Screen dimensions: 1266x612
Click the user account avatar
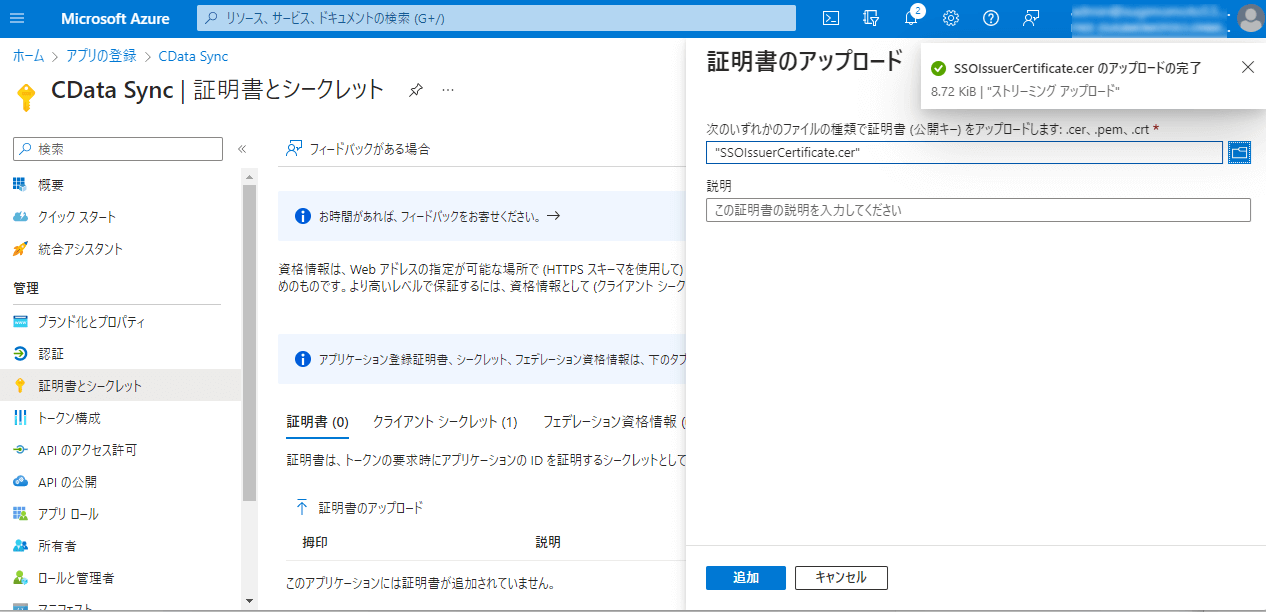[x=1250, y=18]
